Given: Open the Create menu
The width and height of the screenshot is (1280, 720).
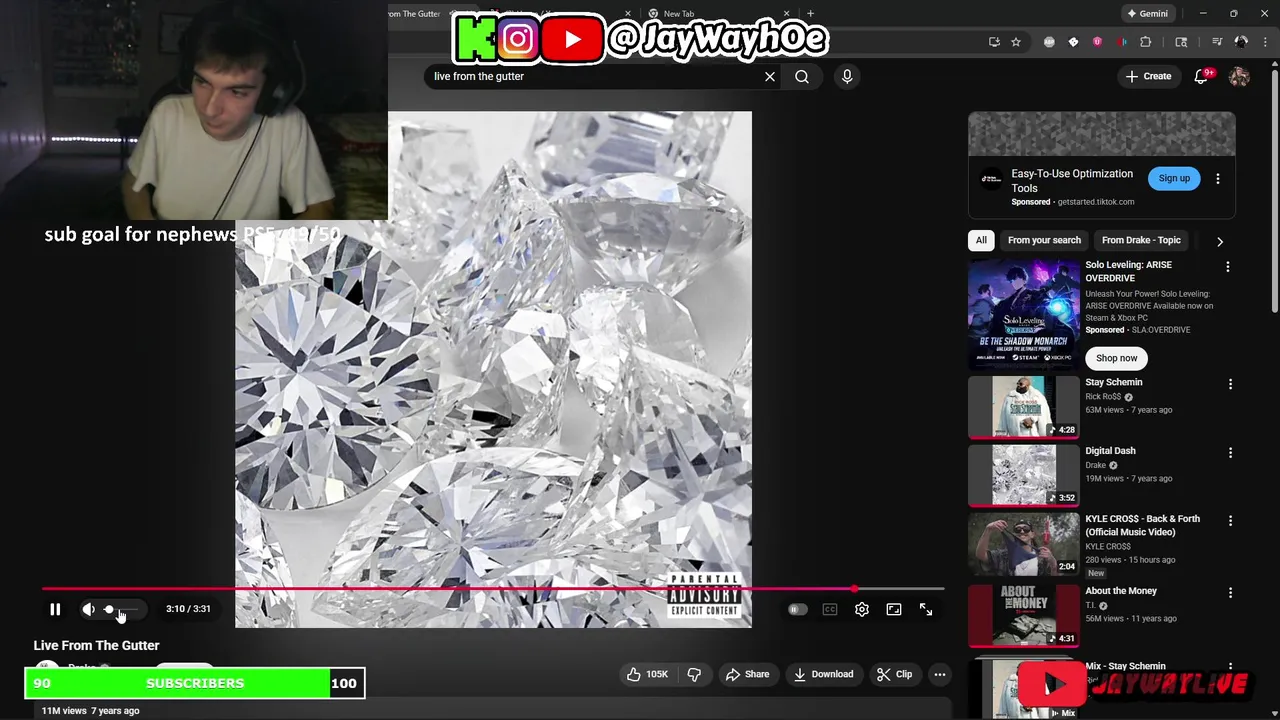Looking at the screenshot, I should (x=1148, y=76).
